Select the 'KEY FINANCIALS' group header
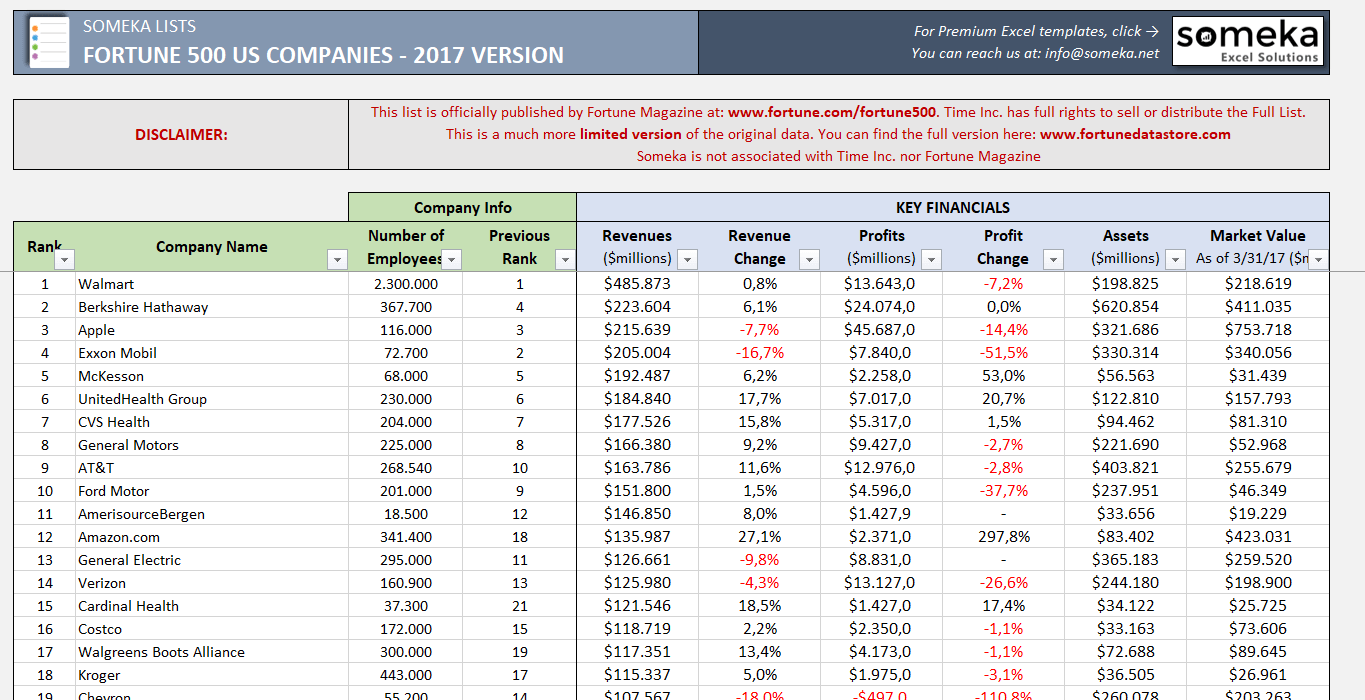This screenshot has height=700, width=1365. coord(953,208)
